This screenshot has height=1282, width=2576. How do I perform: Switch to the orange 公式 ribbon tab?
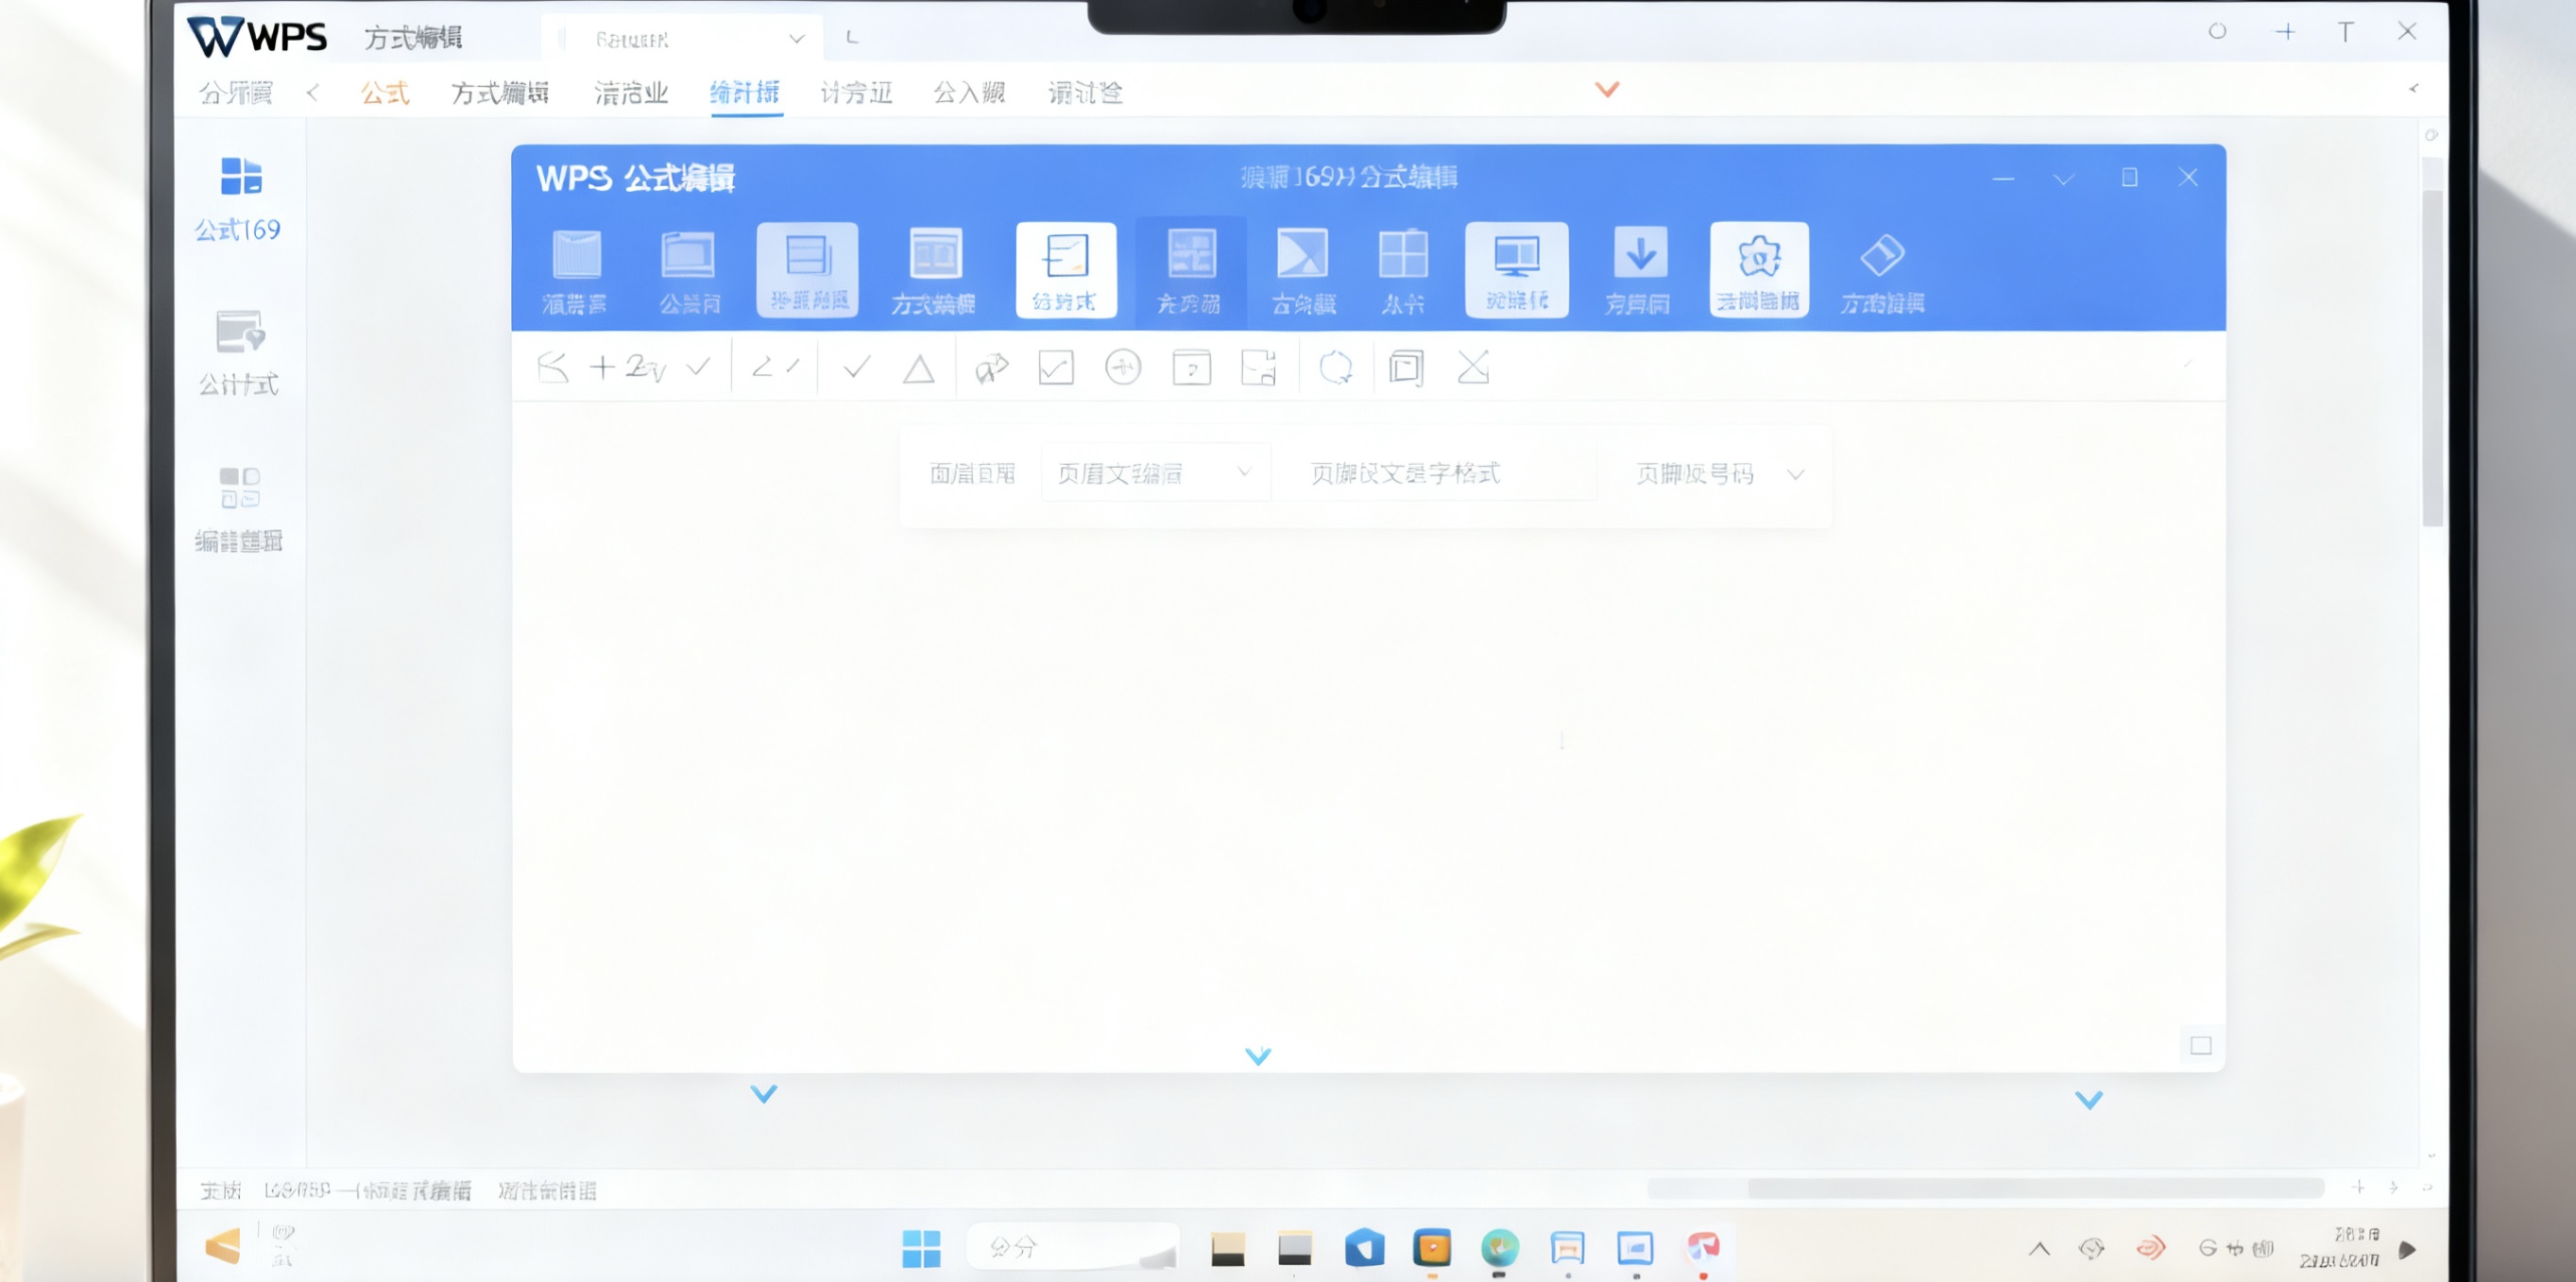pyautogui.click(x=384, y=92)
